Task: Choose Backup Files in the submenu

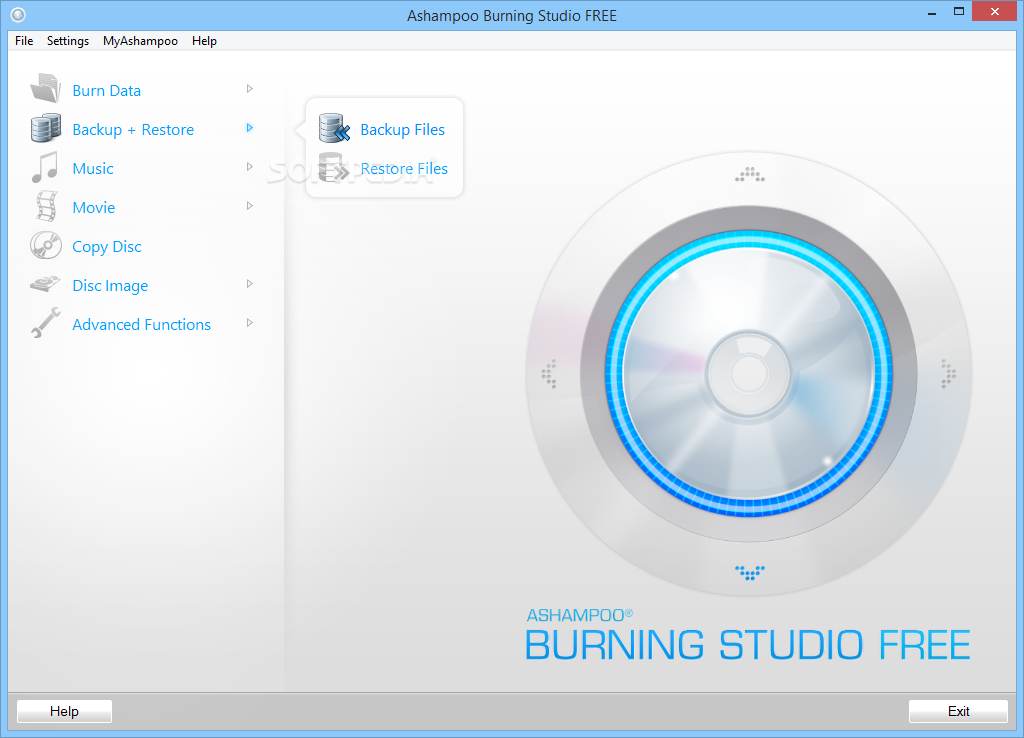Action: [402, 130]
